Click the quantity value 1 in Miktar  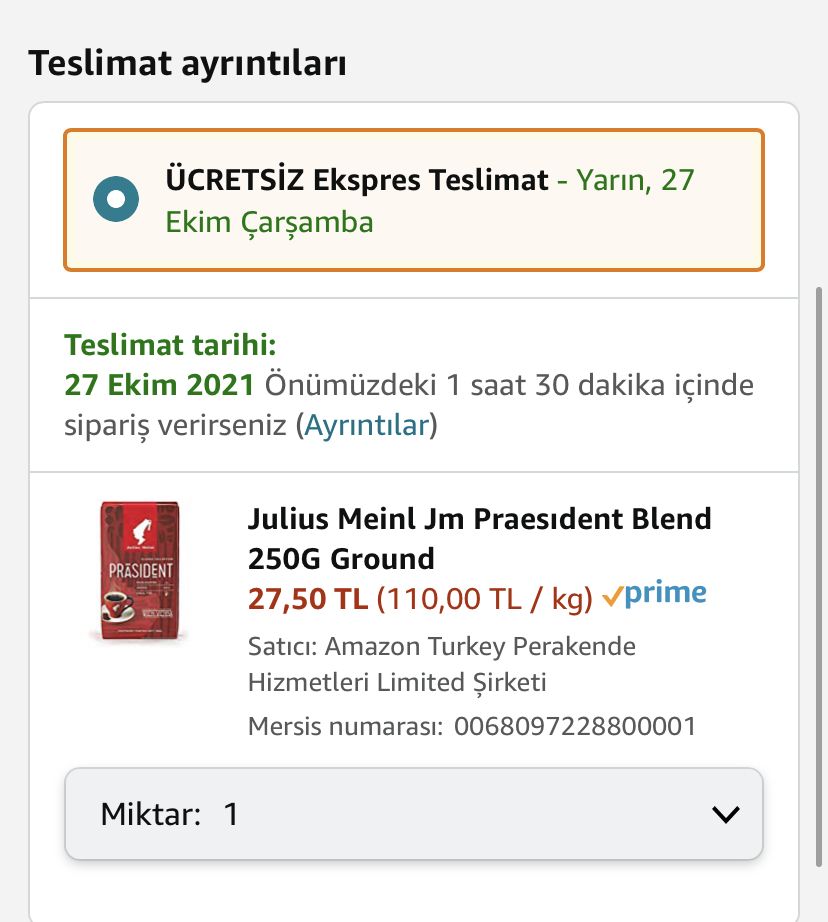[x=231, y=814]
